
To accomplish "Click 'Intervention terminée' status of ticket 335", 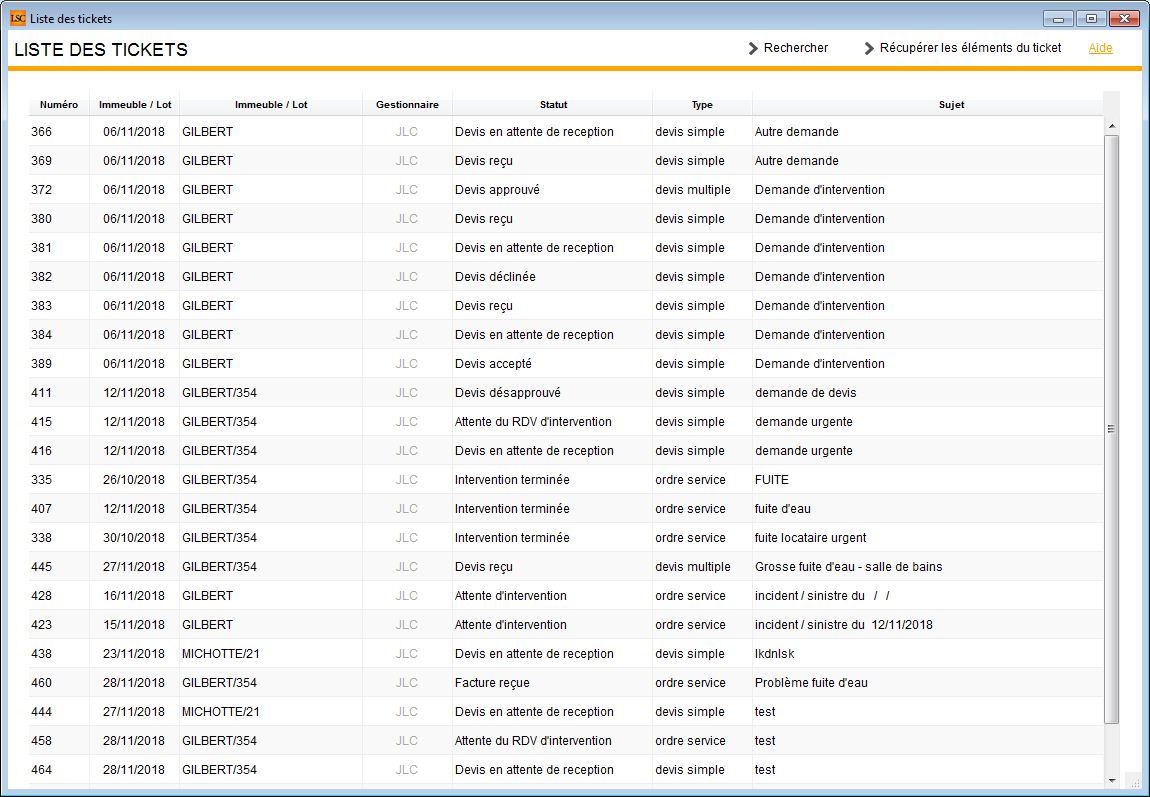I will click(x=512, y=480).
